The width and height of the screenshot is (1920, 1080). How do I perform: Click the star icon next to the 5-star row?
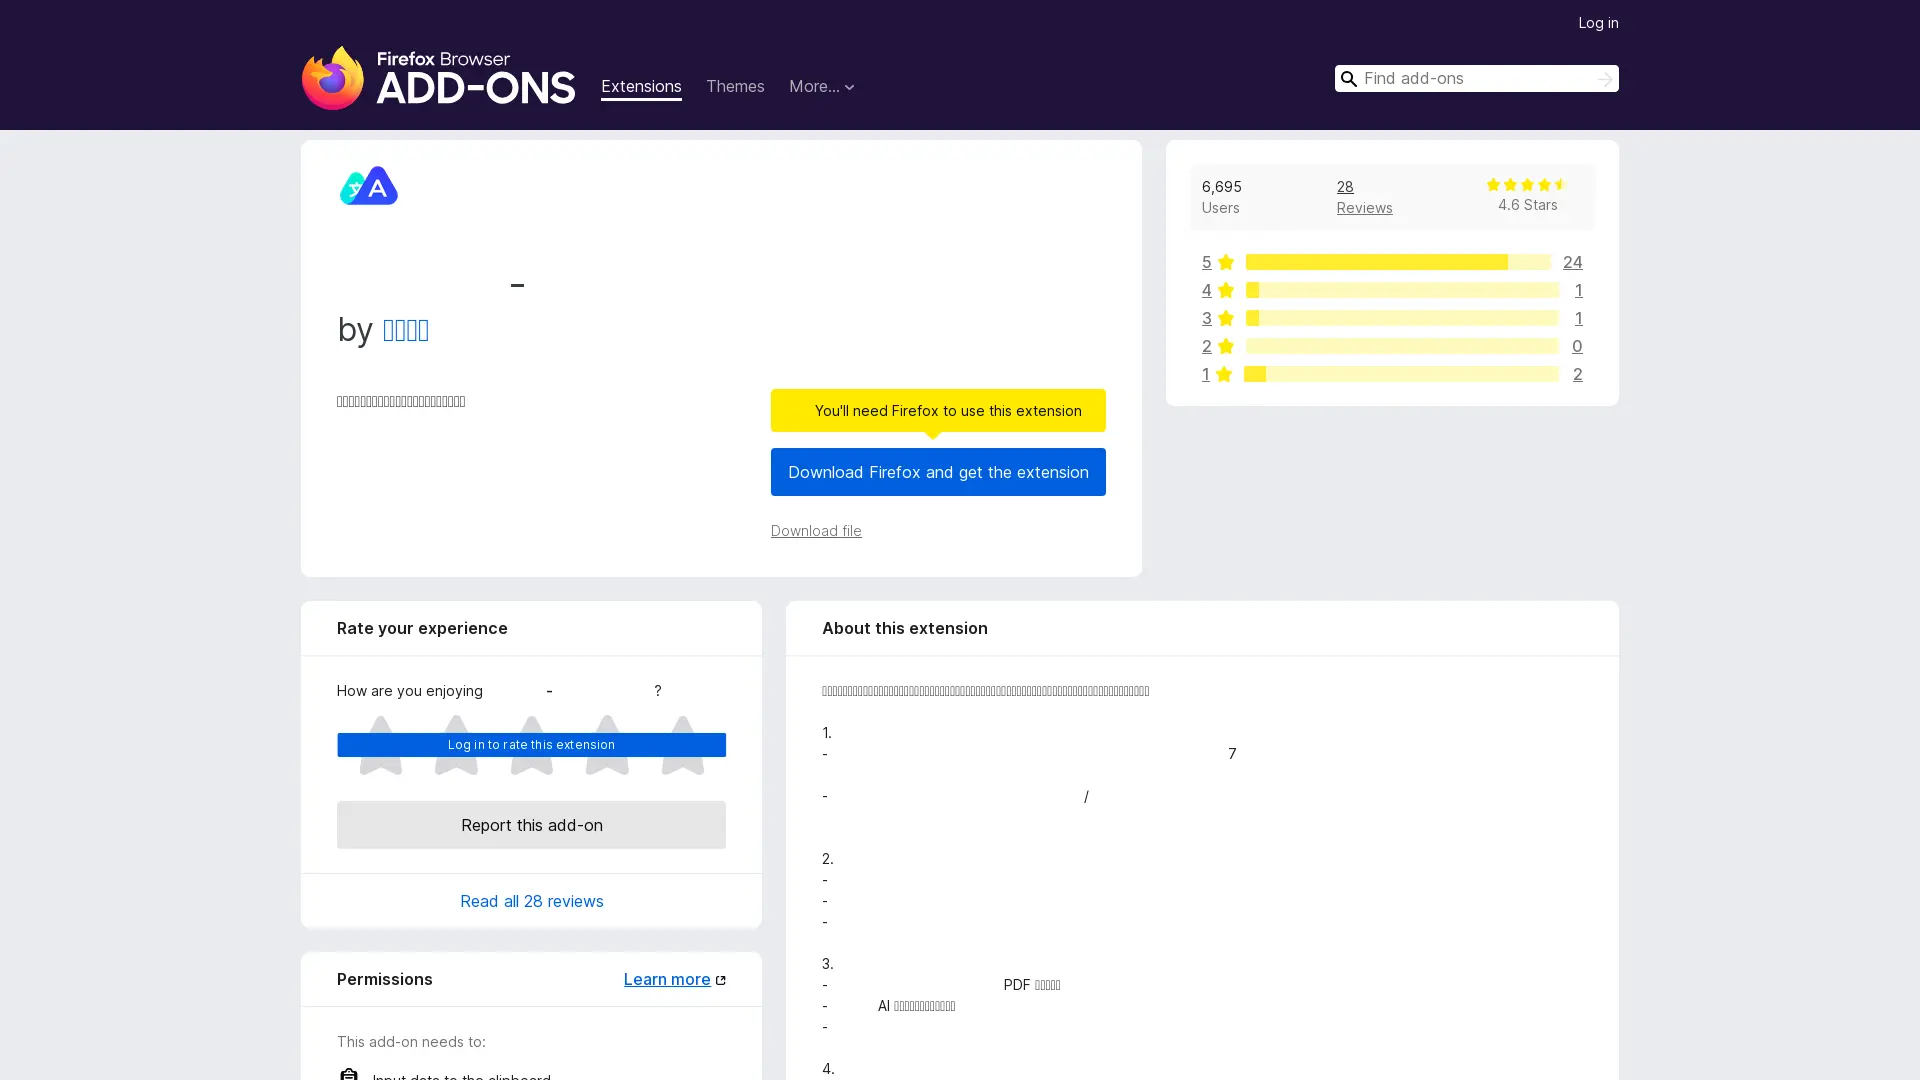tap(1226, 262)
